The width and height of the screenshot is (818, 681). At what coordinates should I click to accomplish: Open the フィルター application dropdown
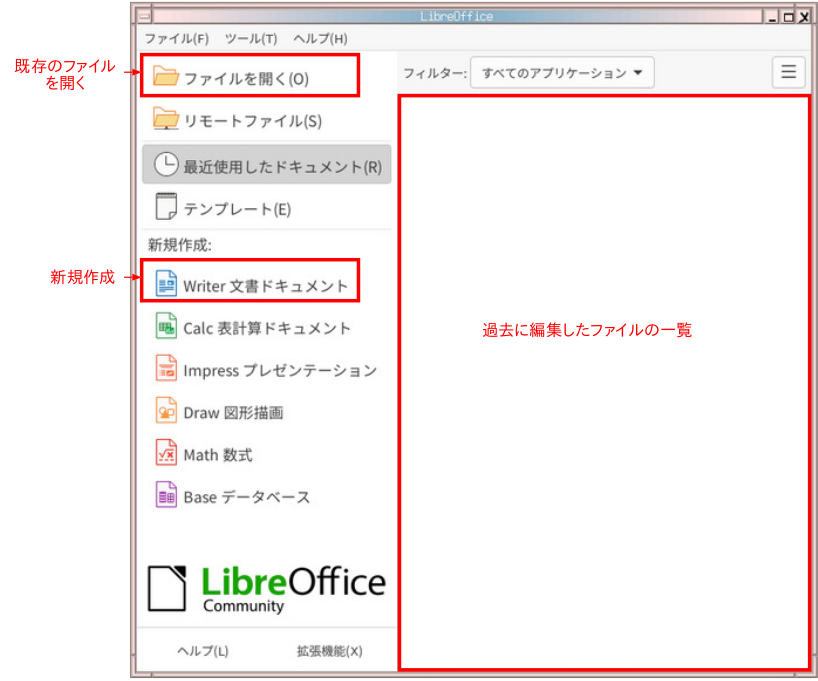click(562, 73)
